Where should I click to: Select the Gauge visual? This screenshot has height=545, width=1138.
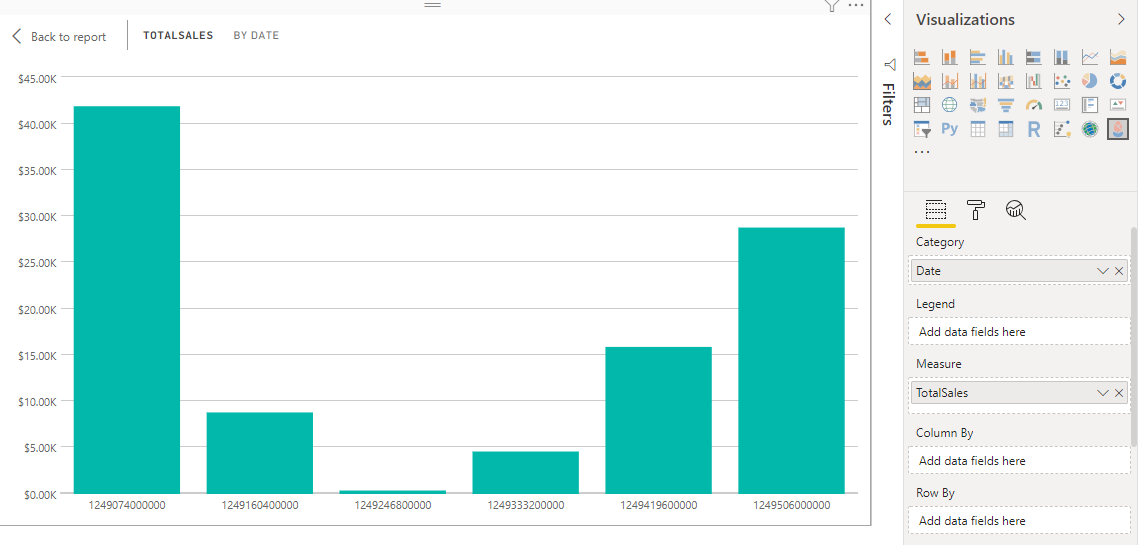(1034, 105)
